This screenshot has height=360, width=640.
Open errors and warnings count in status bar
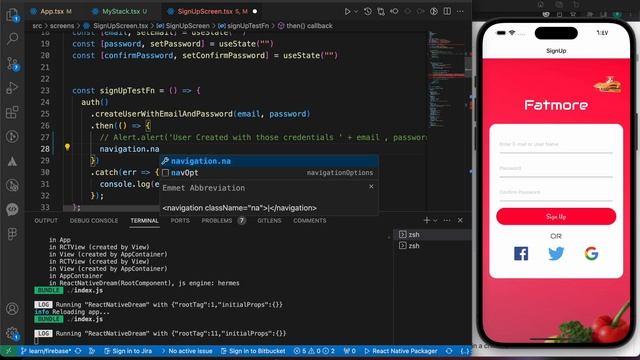click(x=314, y=351)
